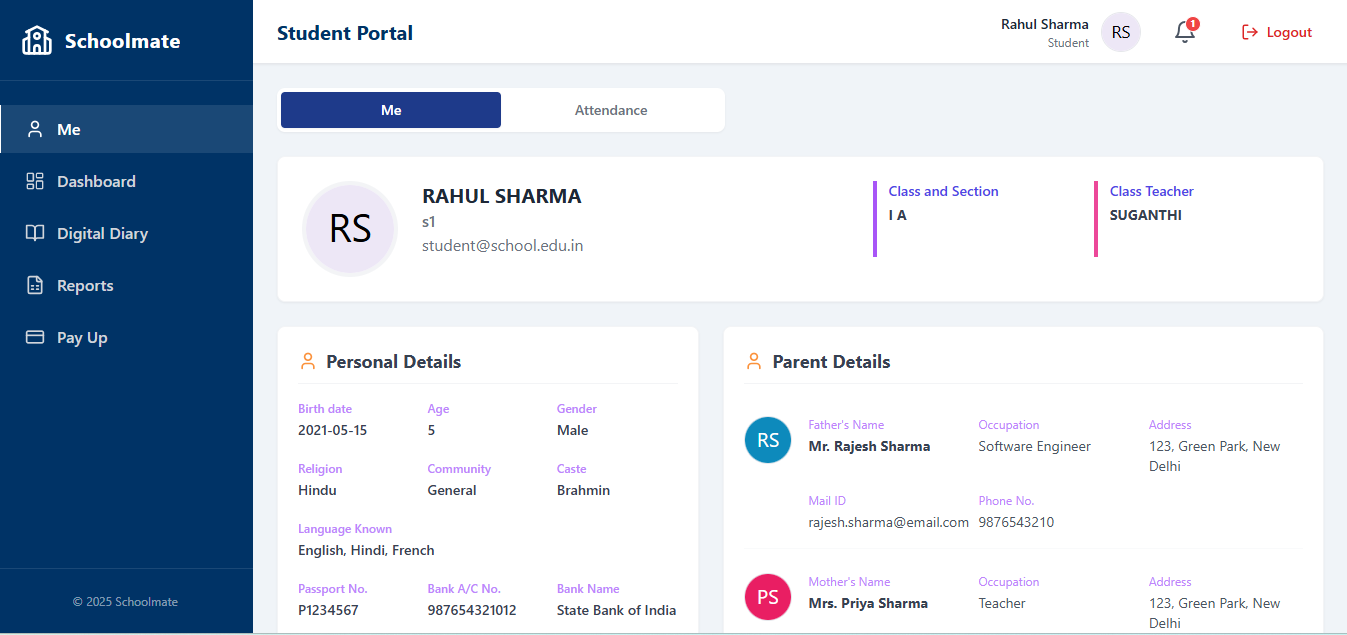Open Dashboard from the sidebar
Screen dimensions: 1347x635
point(126,181)
